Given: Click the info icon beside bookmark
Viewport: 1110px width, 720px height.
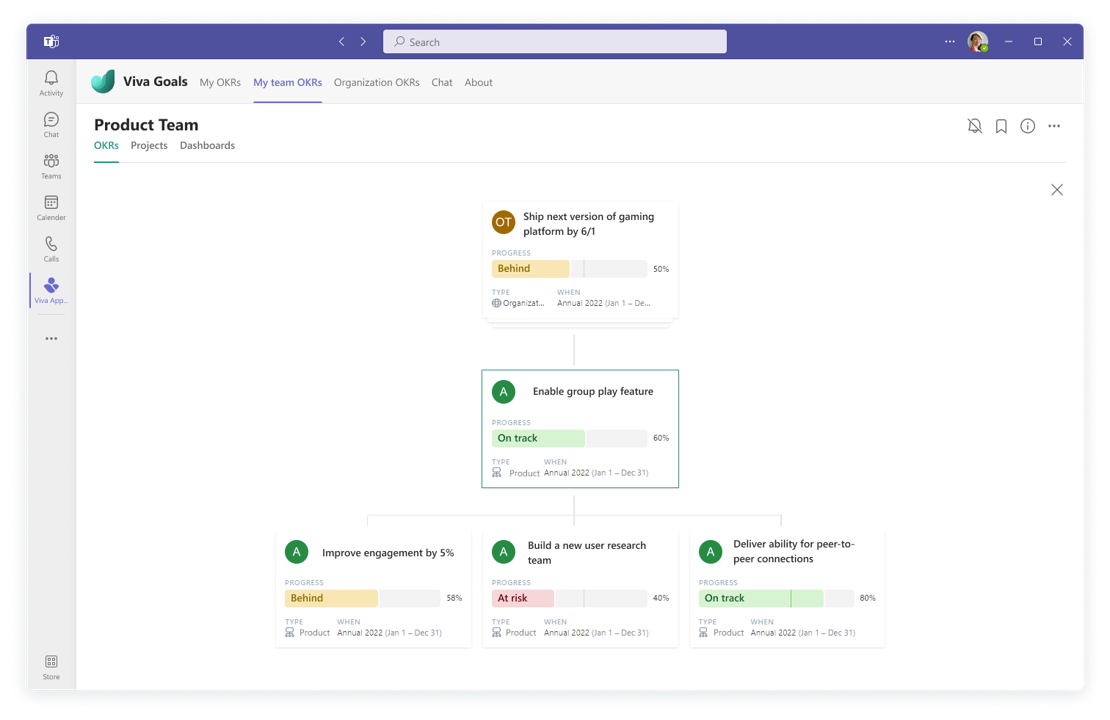Looking at the screenshot, I should pos(1027,126).
